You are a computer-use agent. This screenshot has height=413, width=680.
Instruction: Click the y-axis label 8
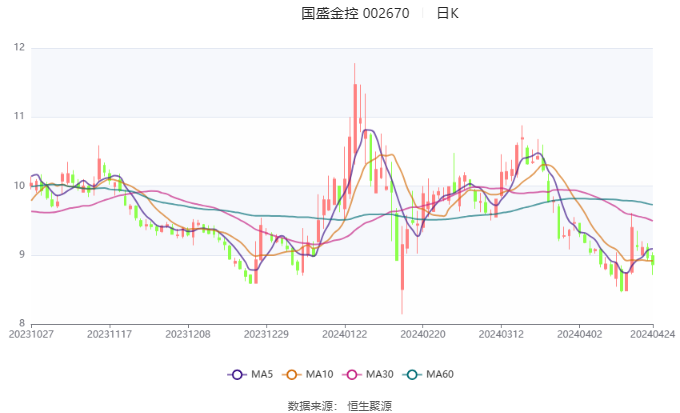click(22, 323)
